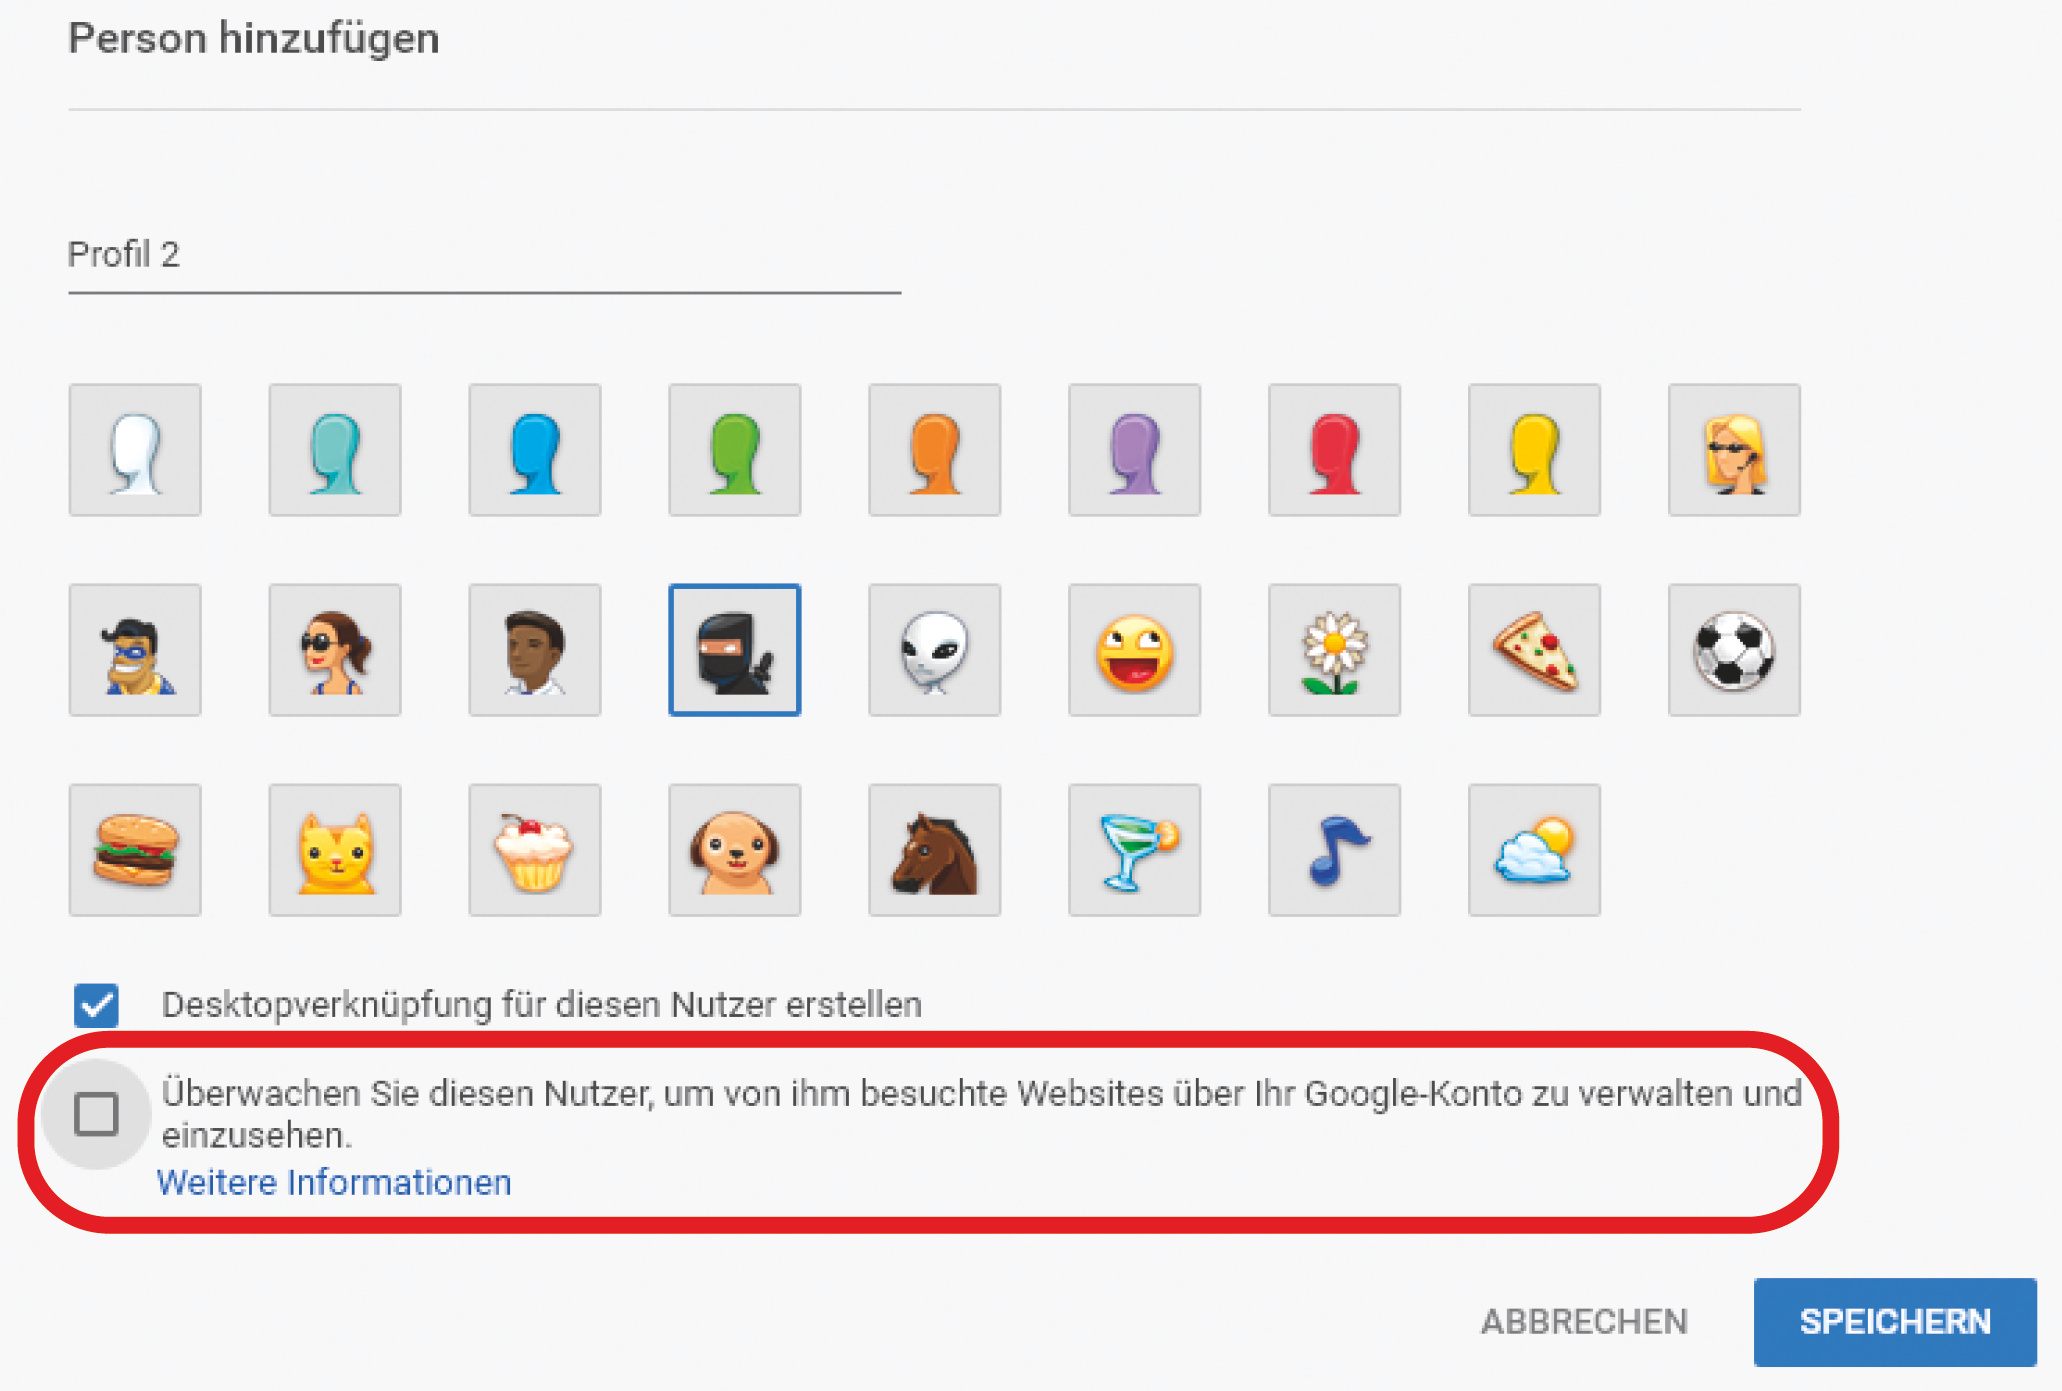Select the cocktail glass avatar
Screen dimensions: 2062x1391
[1134, 850]
